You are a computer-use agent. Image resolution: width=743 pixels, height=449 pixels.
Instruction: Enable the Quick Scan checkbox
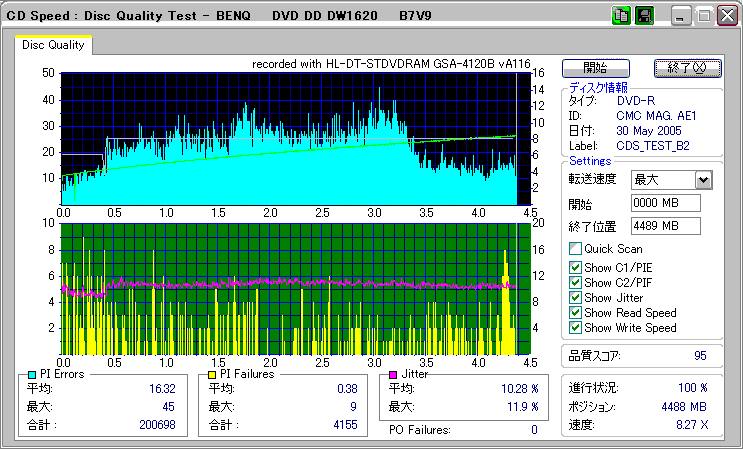(x=575, y=249)
